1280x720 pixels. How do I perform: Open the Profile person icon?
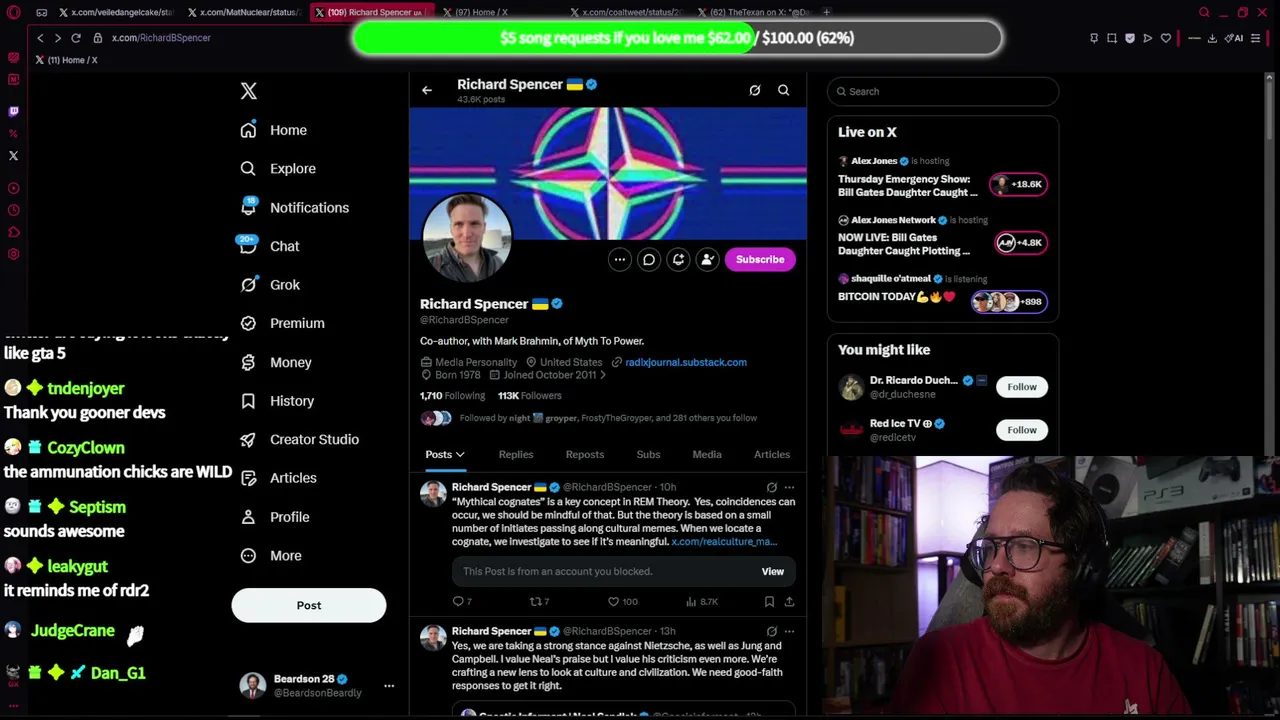point(248,517)
